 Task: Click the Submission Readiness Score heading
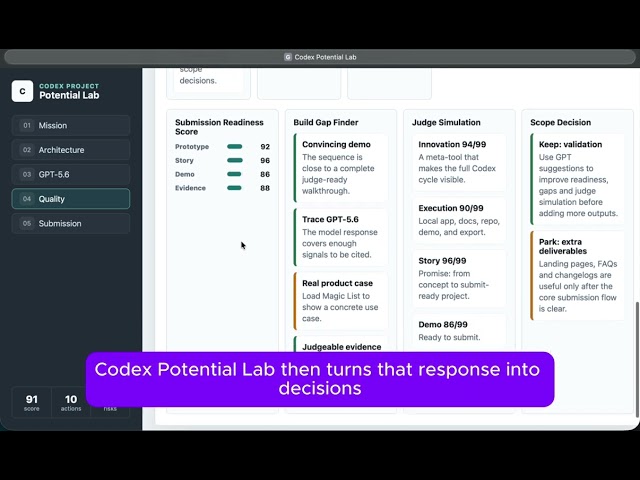point(219,127)
